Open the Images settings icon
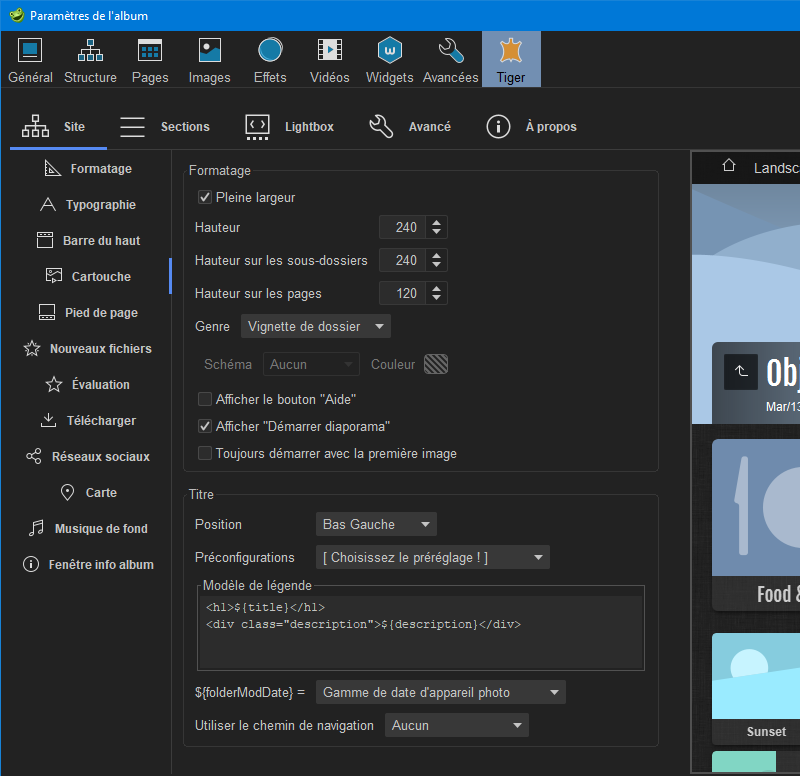The image size is (800, 776). [210, 59]
